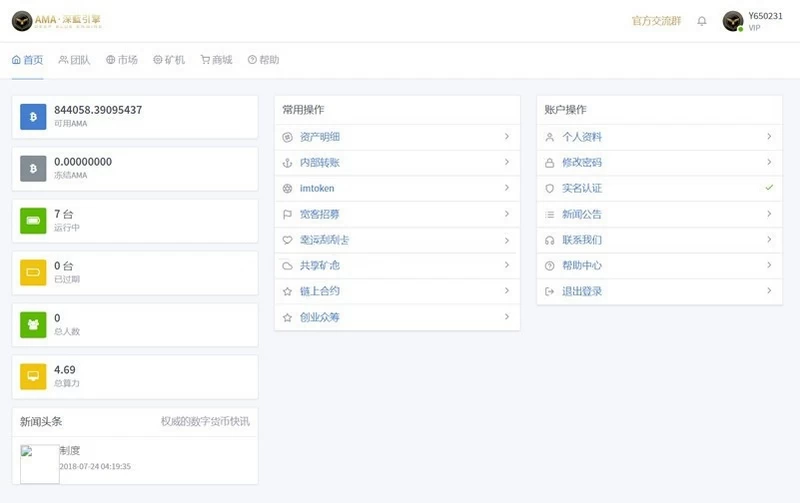Click the star icon beside 创业众筹

287,317
